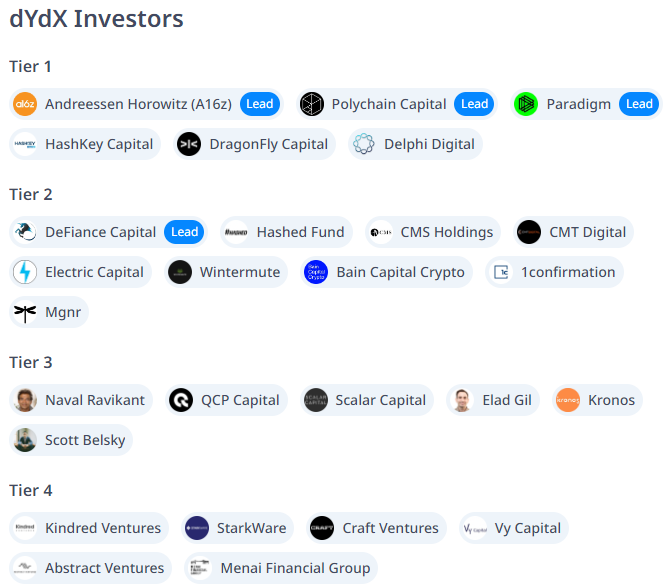Click the Mgnr dragonfly logo

point(25,312)
